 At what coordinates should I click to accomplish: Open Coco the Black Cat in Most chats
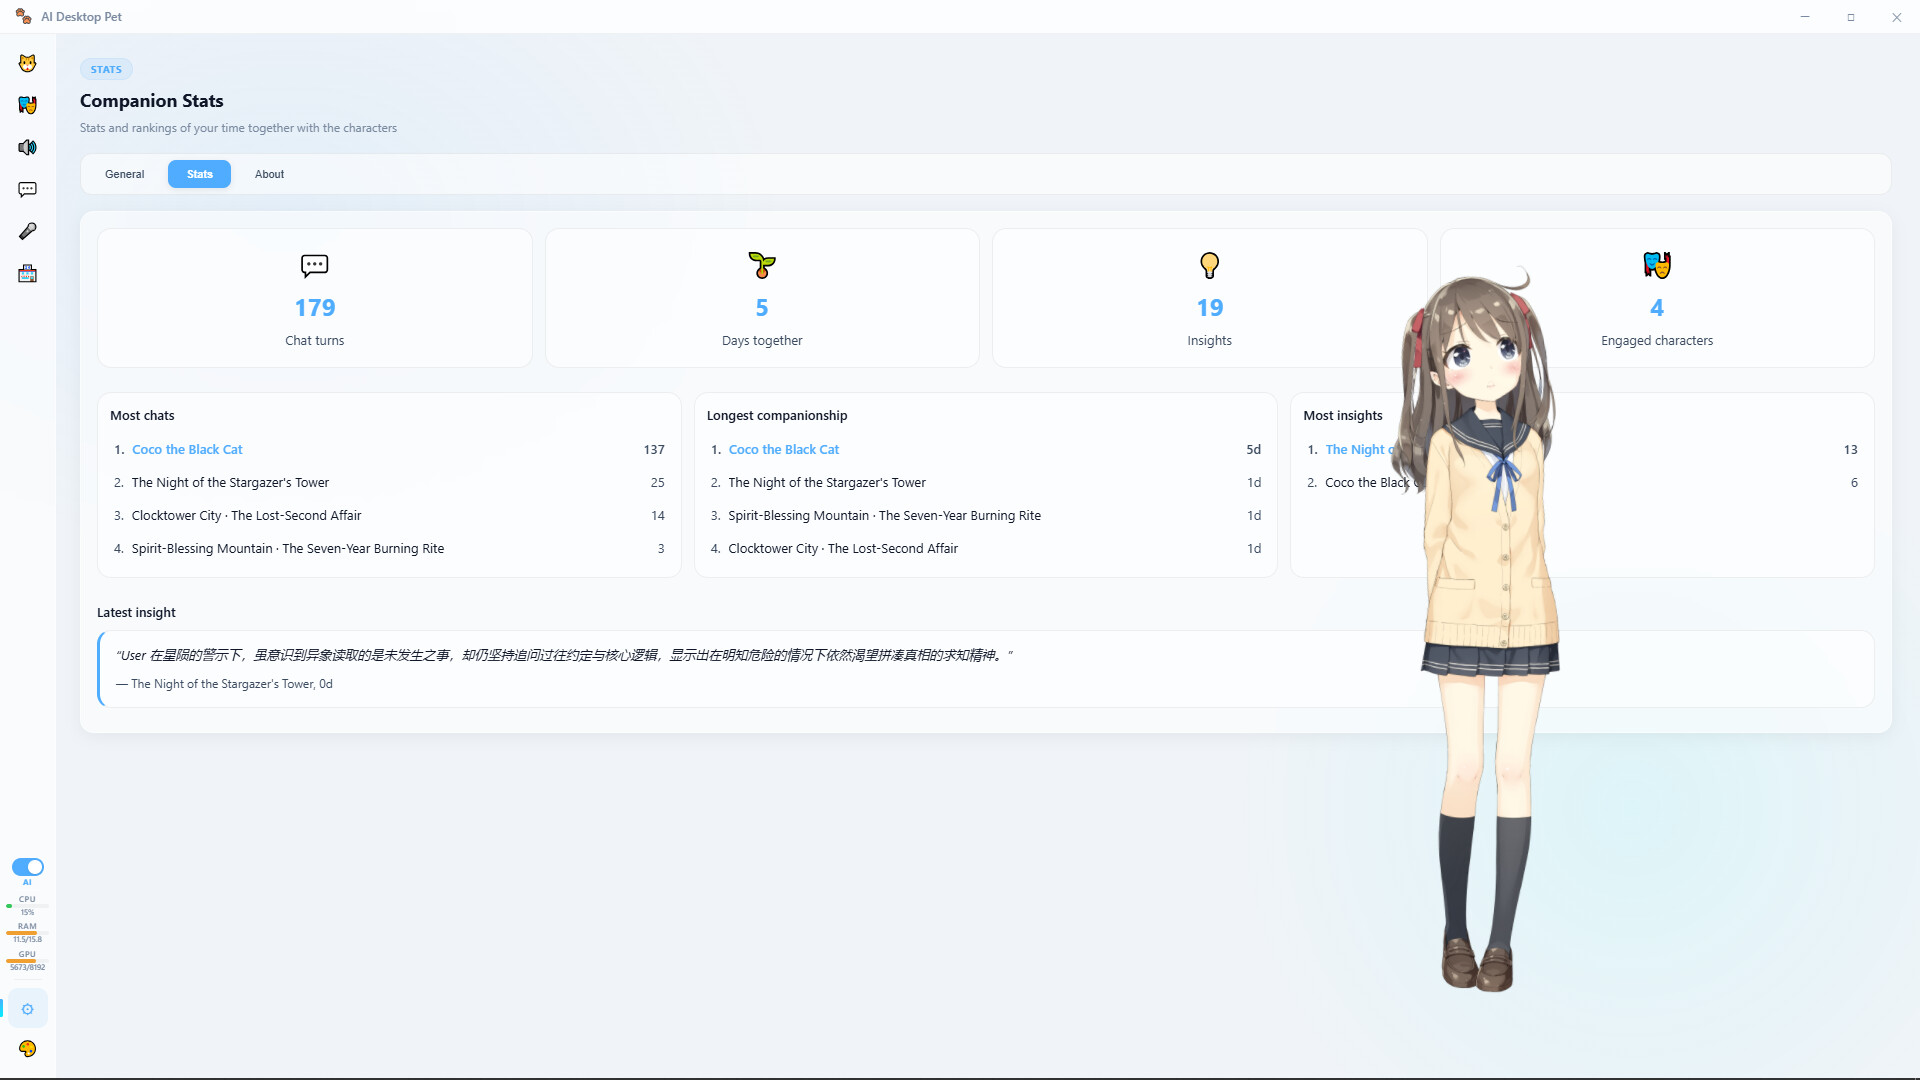coord(187,450)
